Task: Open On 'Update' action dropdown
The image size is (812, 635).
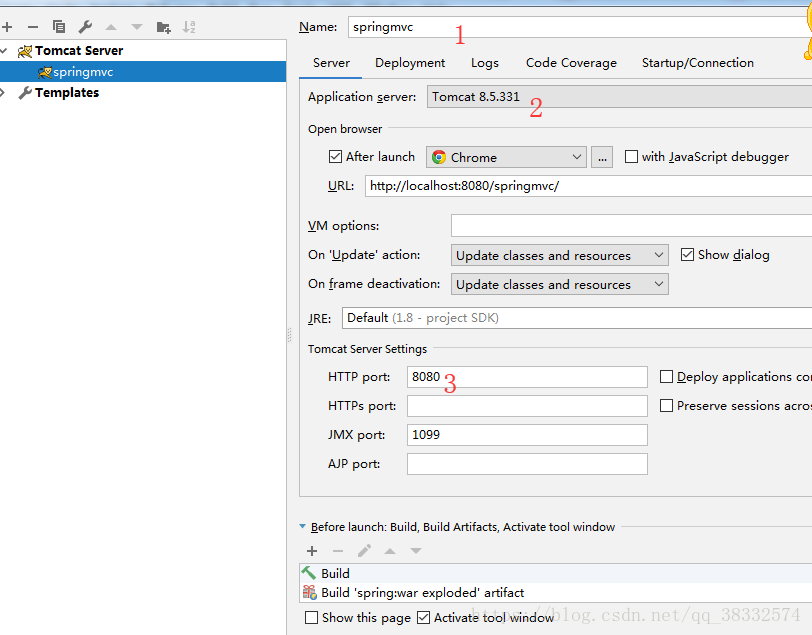Action: [x=560, y=255]
